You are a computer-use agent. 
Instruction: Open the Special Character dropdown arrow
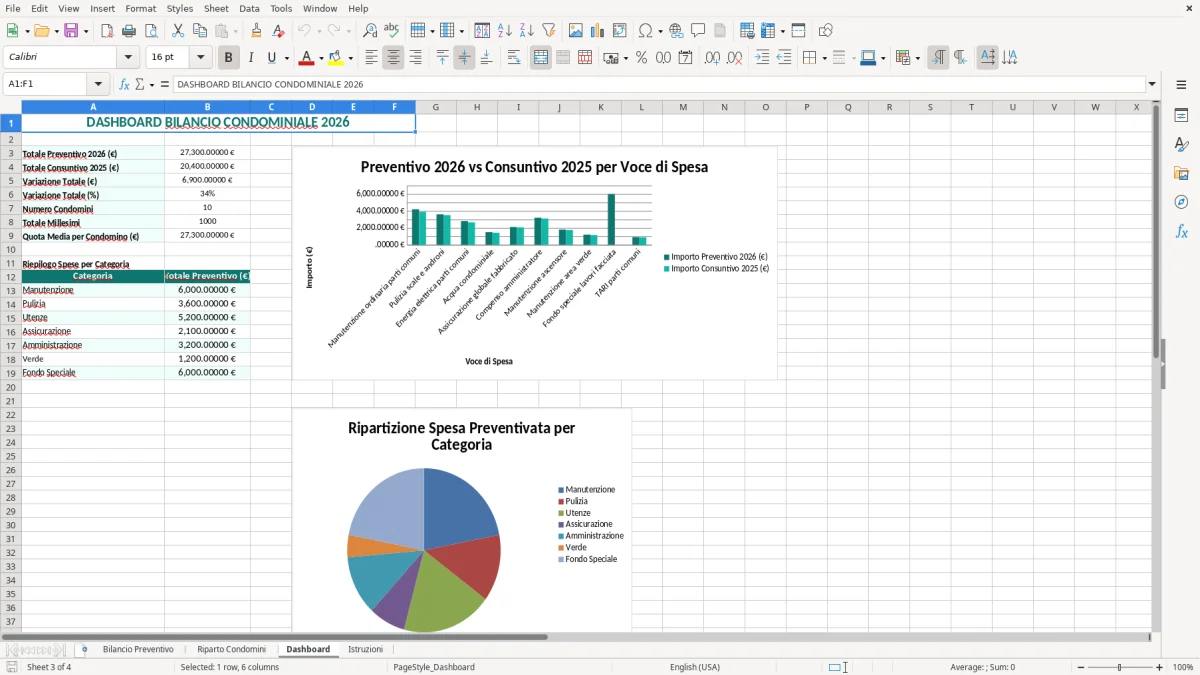(660, 31)
